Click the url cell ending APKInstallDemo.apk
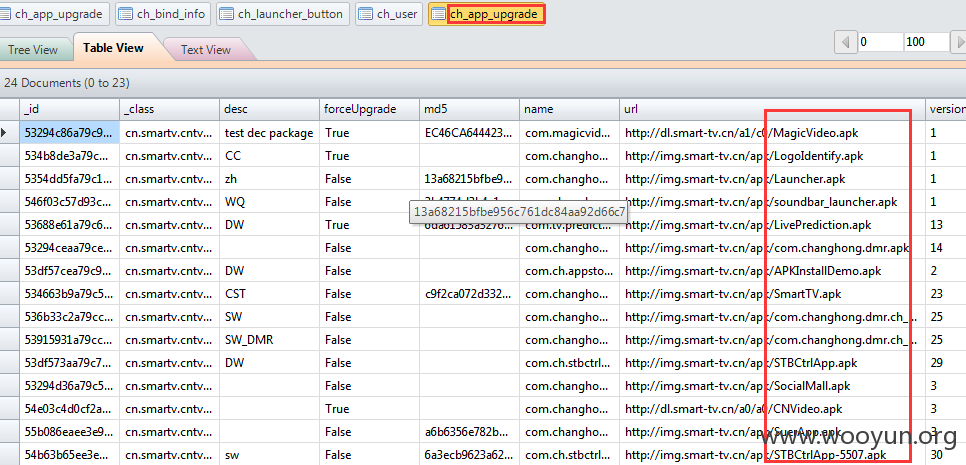 tap(773, 270)
